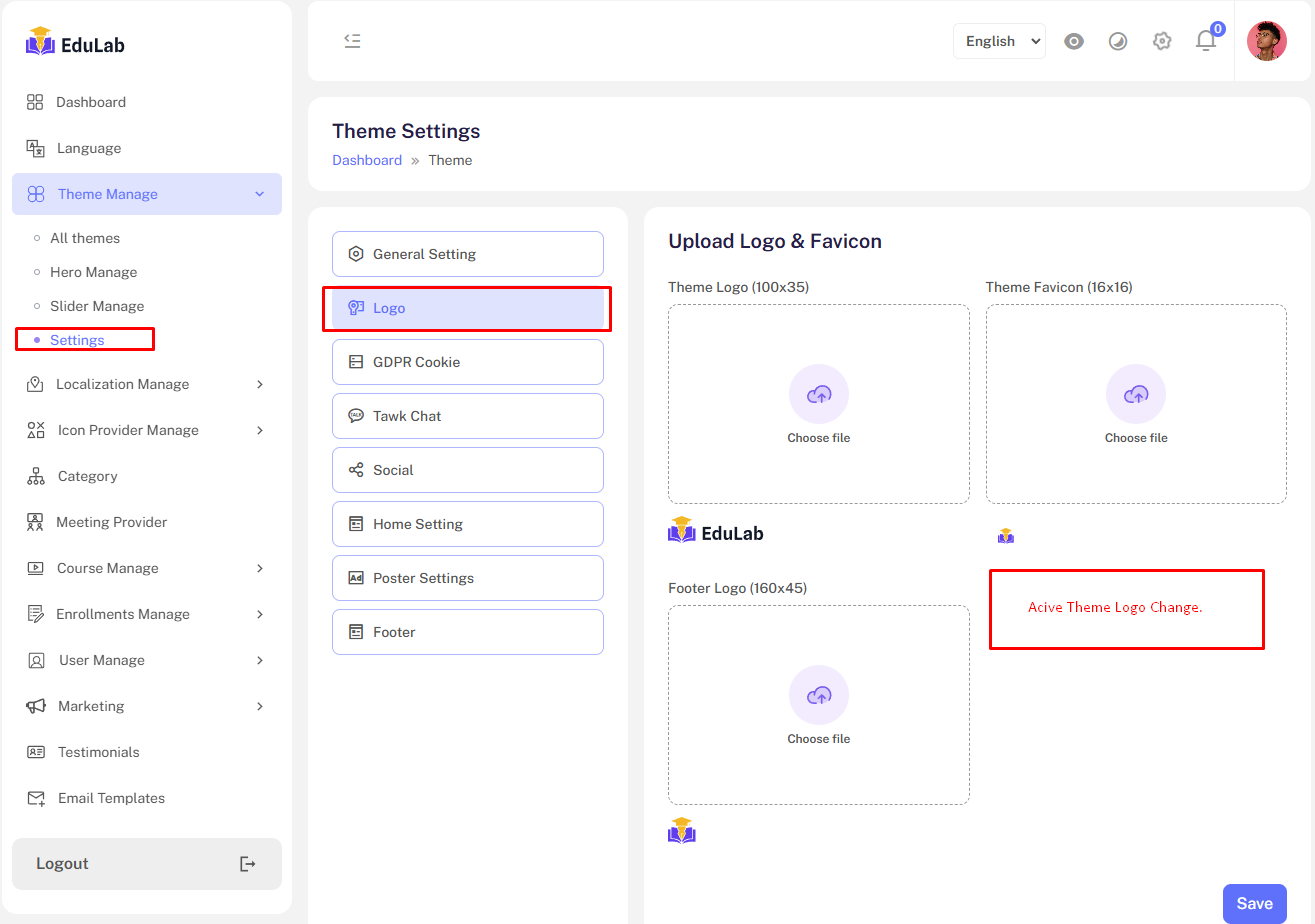This screenshot has width=1315, height=924.
Task: Click the user profile avatar
Action: coord(1266,41)
